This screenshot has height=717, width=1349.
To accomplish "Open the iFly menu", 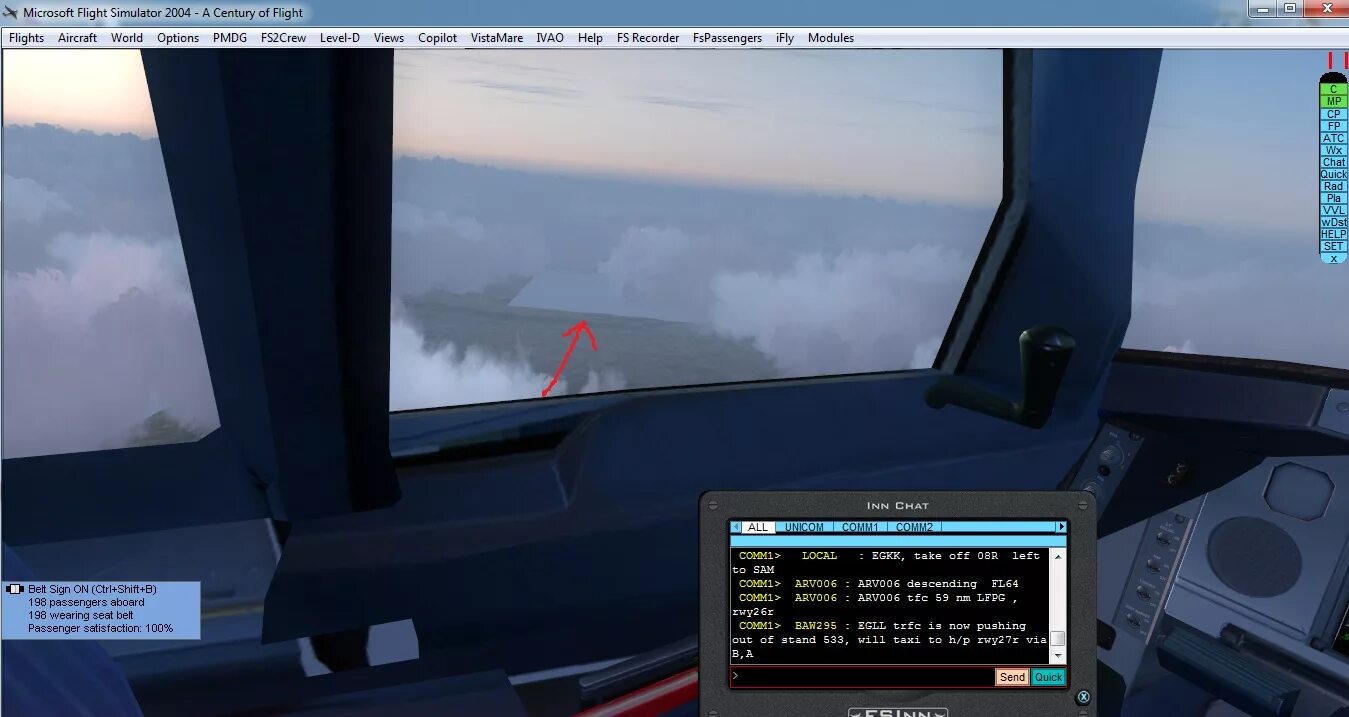I will click(785, 38).
